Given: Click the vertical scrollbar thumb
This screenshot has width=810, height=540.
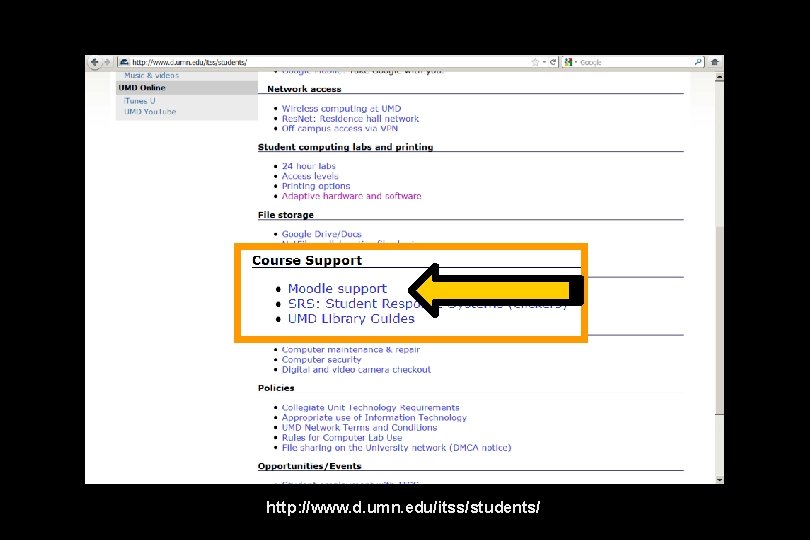Looking at the screenshot, I should pos(719,320).
